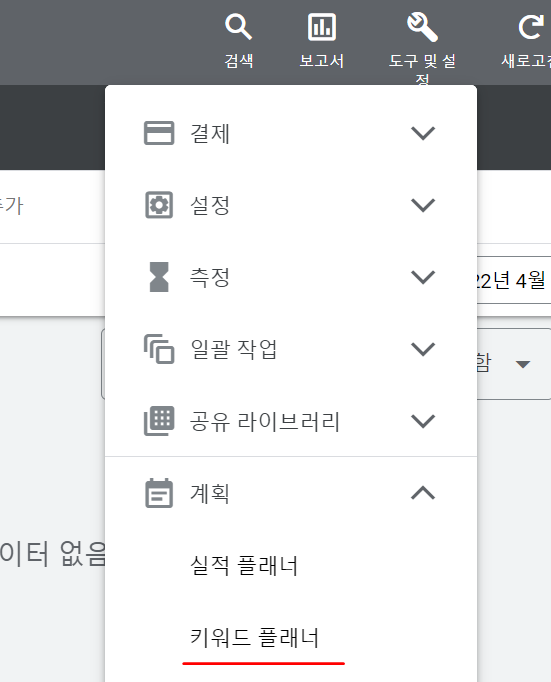The width and height of the screenshot is (551, 682).
Task: Collapse the 계획 section chevron
Action: coord(423,493)
